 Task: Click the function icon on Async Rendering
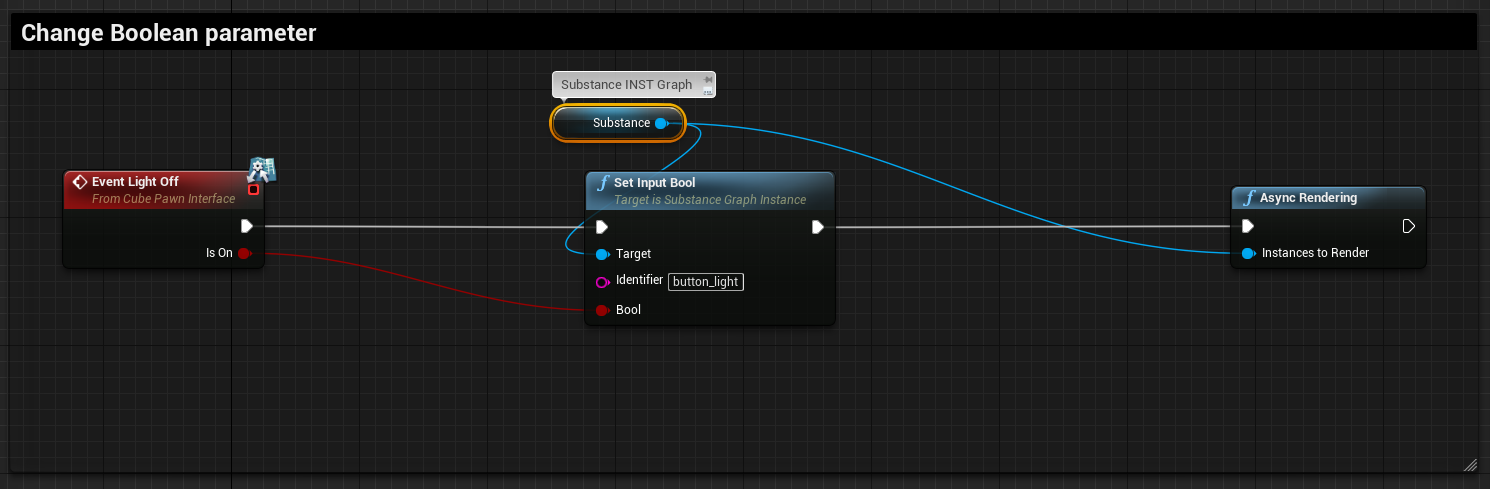click(x=1248, y=198)
